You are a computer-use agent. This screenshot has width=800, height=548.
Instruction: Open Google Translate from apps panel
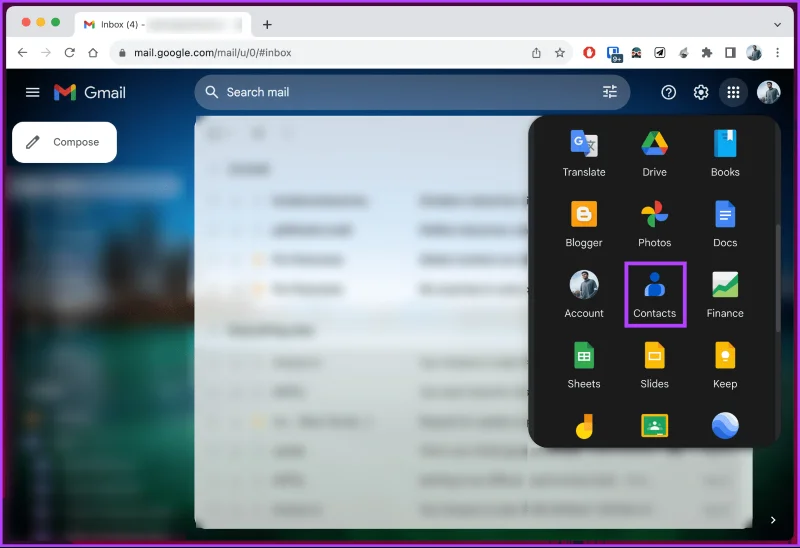tap(584, 153)
